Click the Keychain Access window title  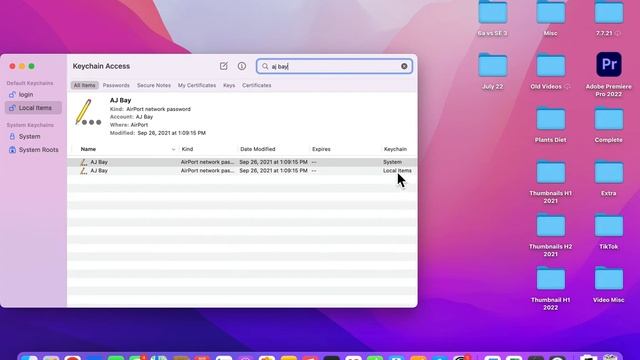coord(101,66)
